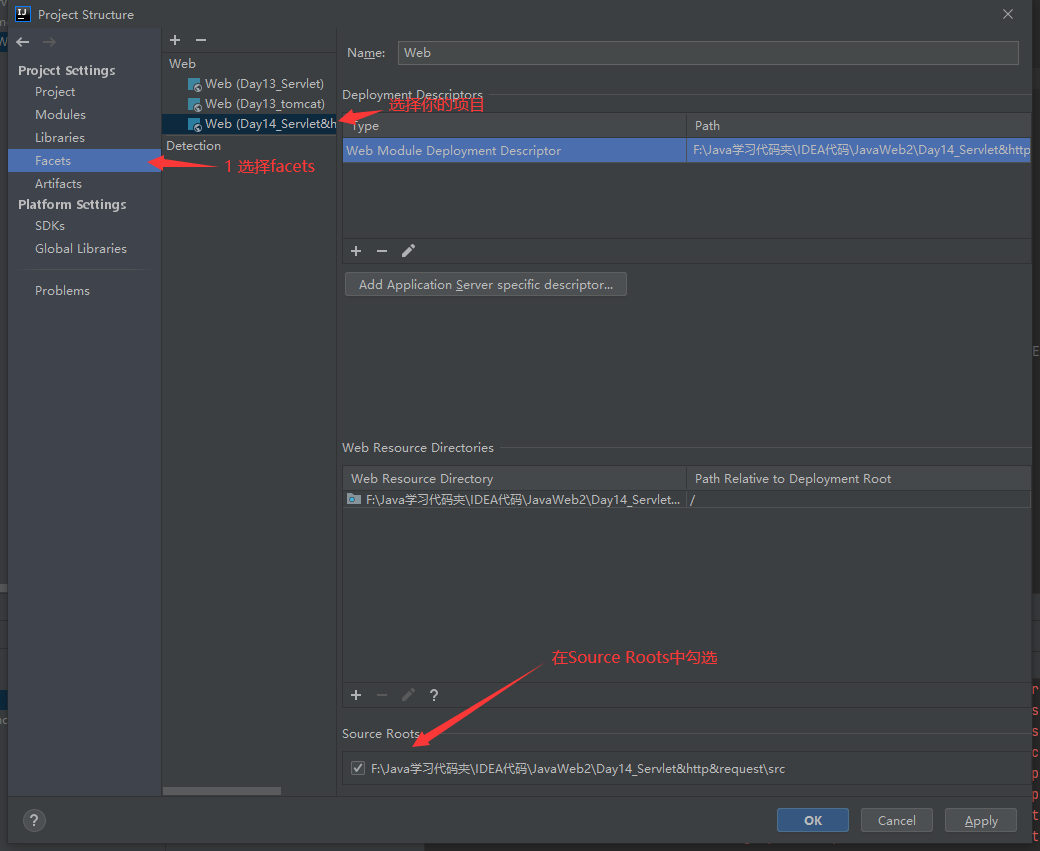Click the '/' deployment root path cell
This screenshot has height=851, width=1040.
[x=859, y=499]
